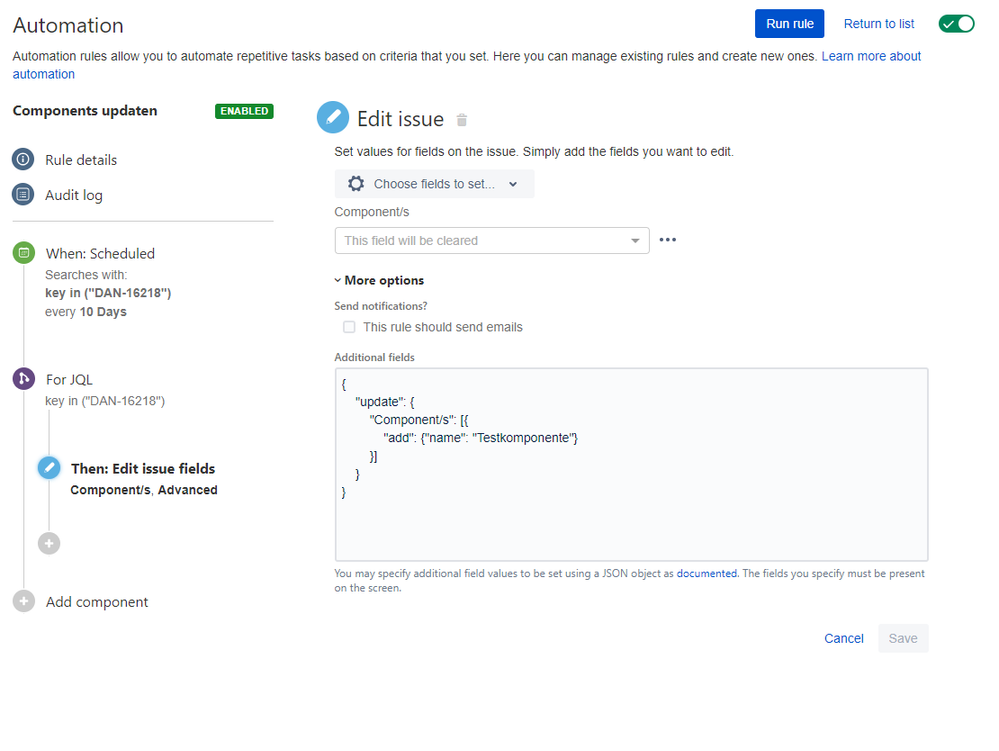Open the 'Choose fields to set...' dropdown
Image resolution: width=999 pixels, height=751 pixels.
(434, 184)
